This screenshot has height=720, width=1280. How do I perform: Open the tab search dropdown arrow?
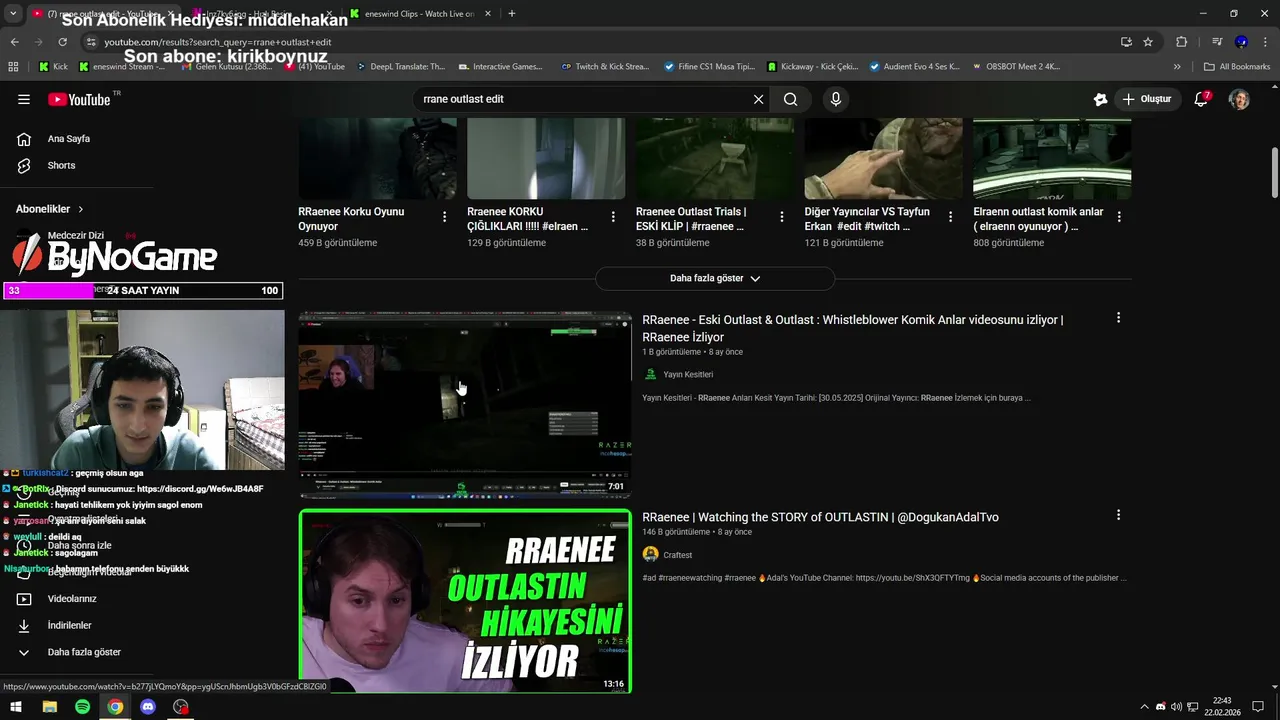coord(13,14)
